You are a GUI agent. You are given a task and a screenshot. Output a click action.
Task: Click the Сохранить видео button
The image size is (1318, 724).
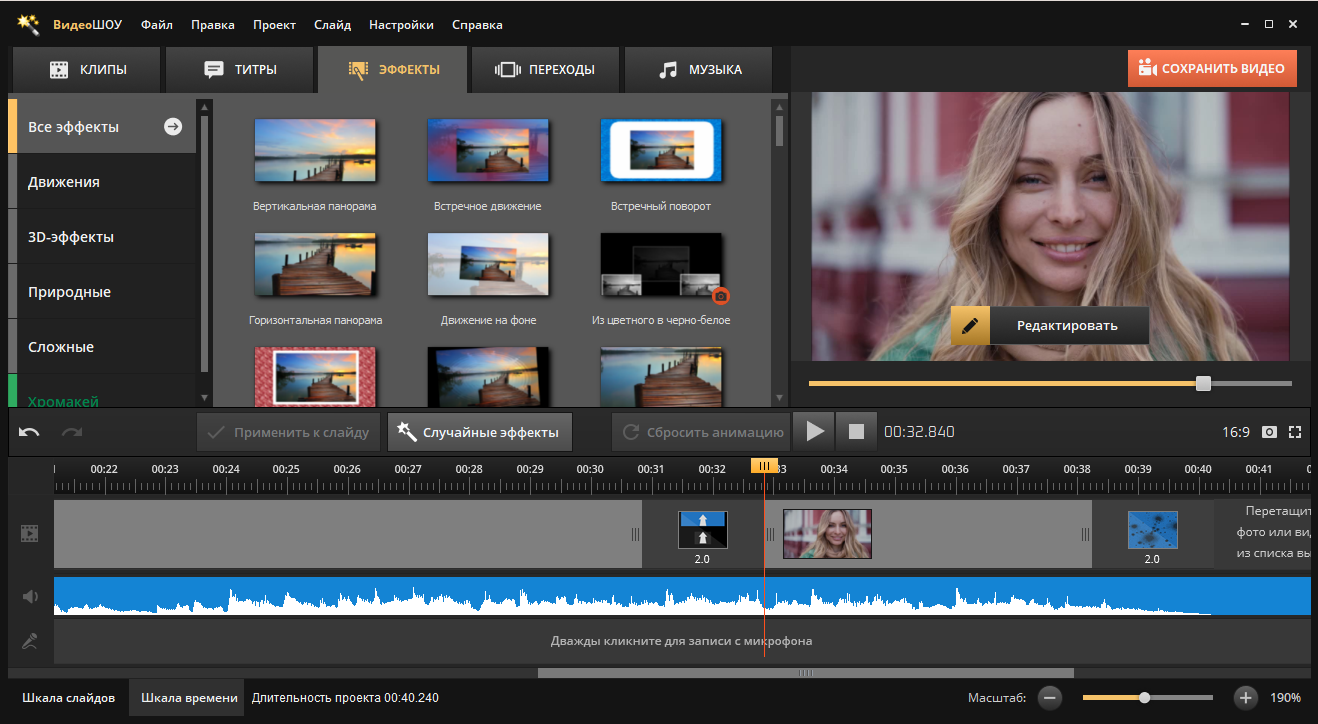coord(1212,69)
